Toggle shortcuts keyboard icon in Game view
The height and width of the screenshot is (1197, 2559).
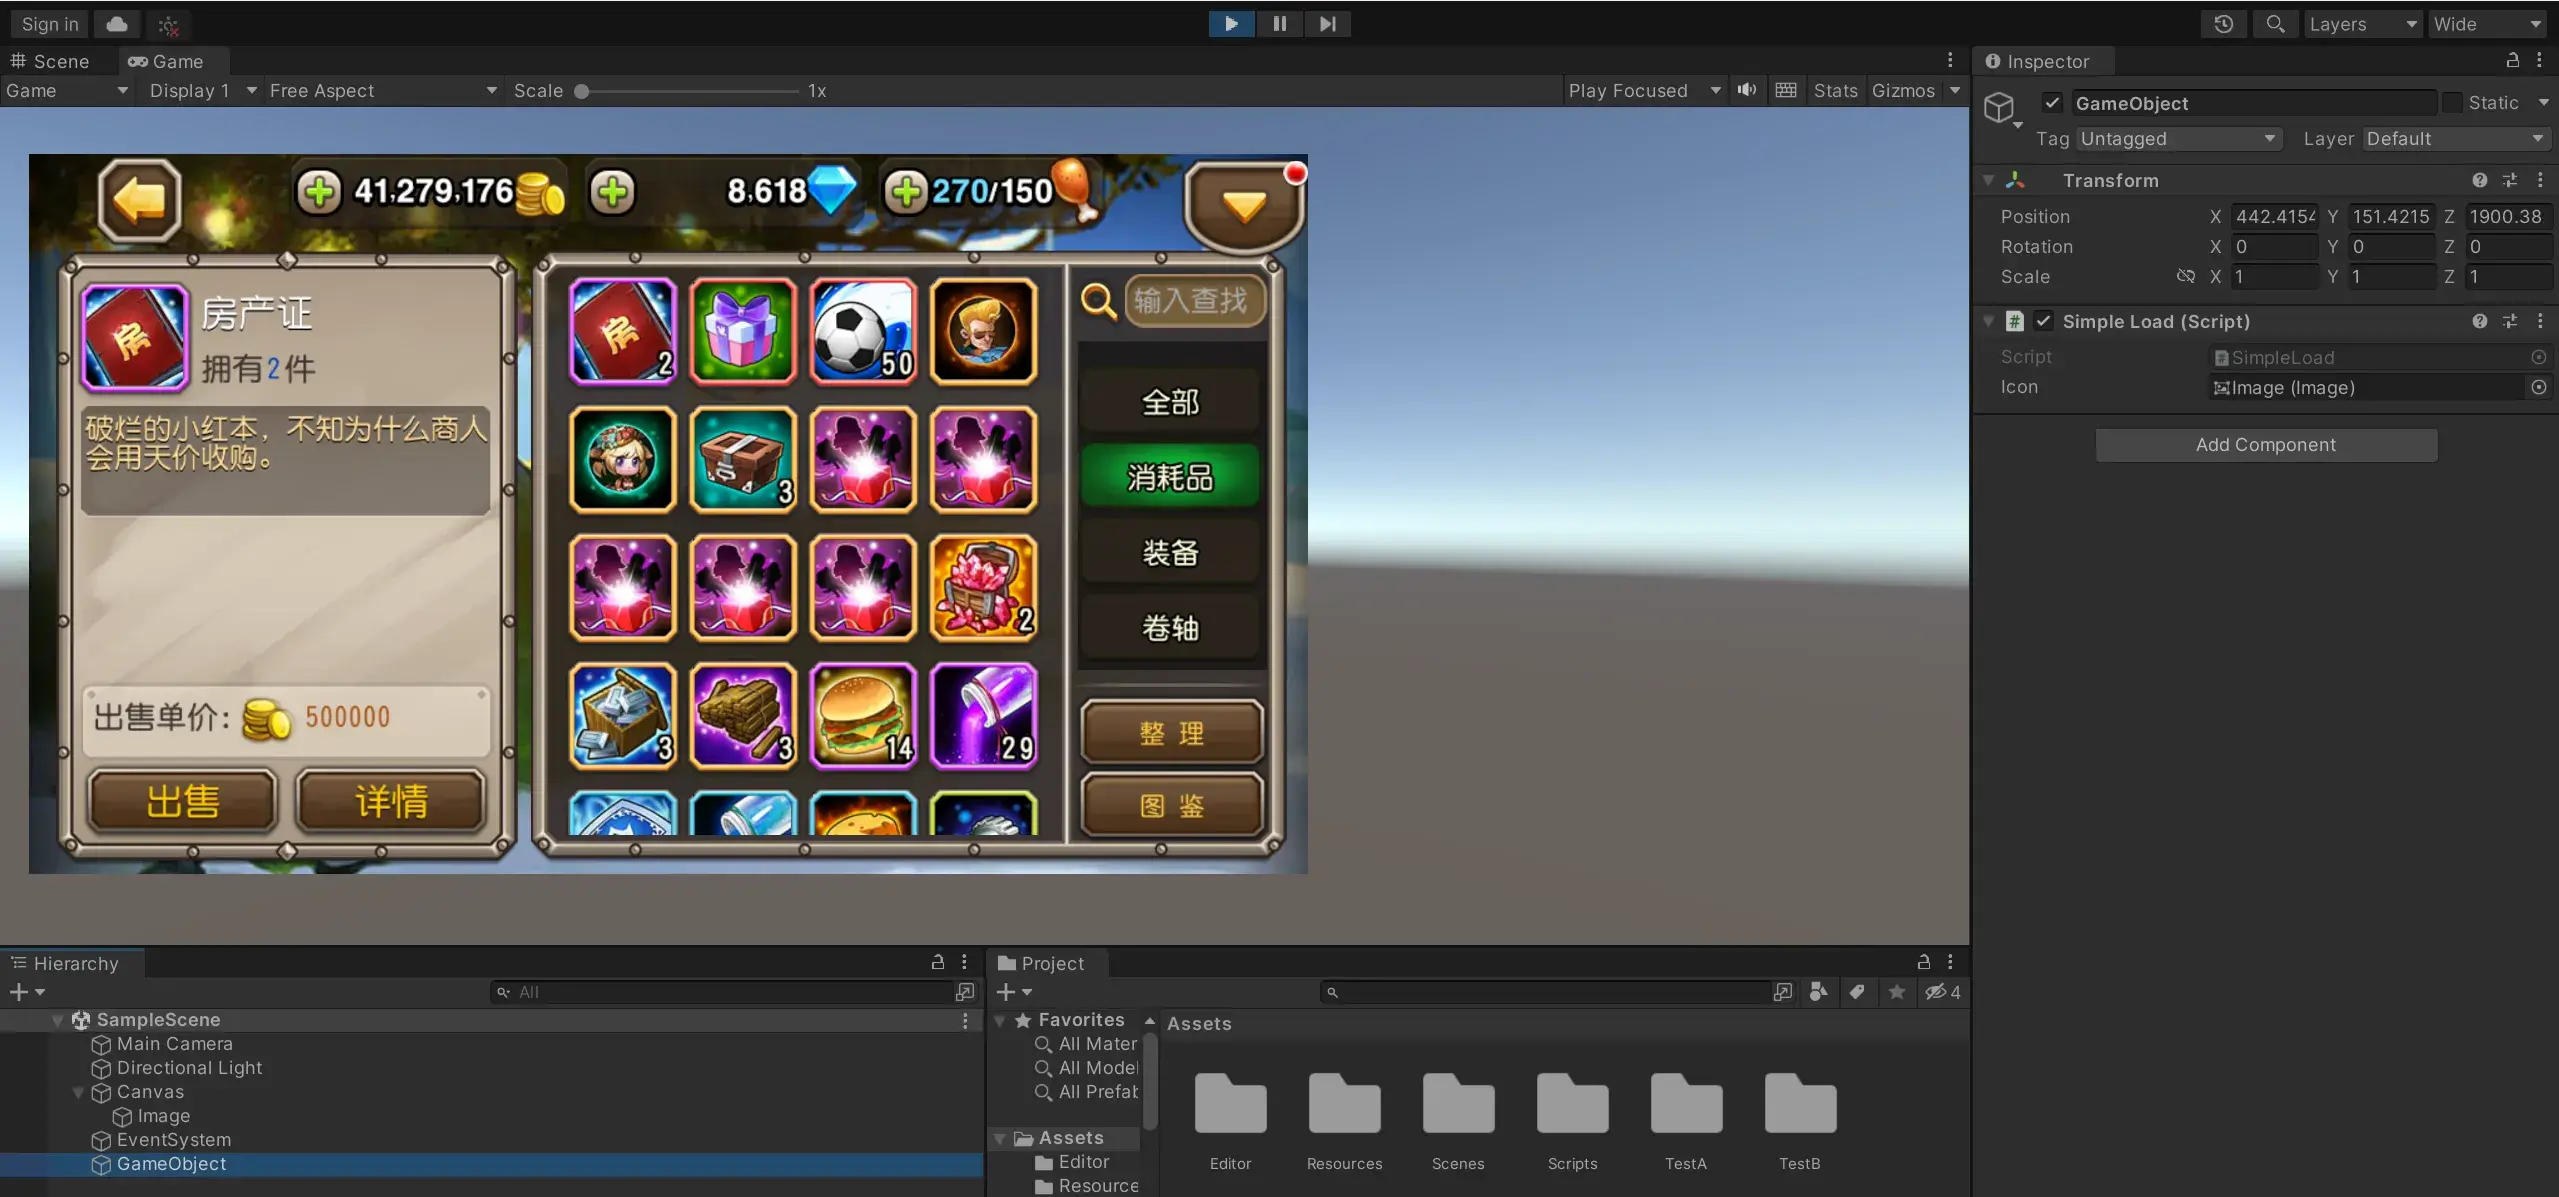[x=1786, y=90]
